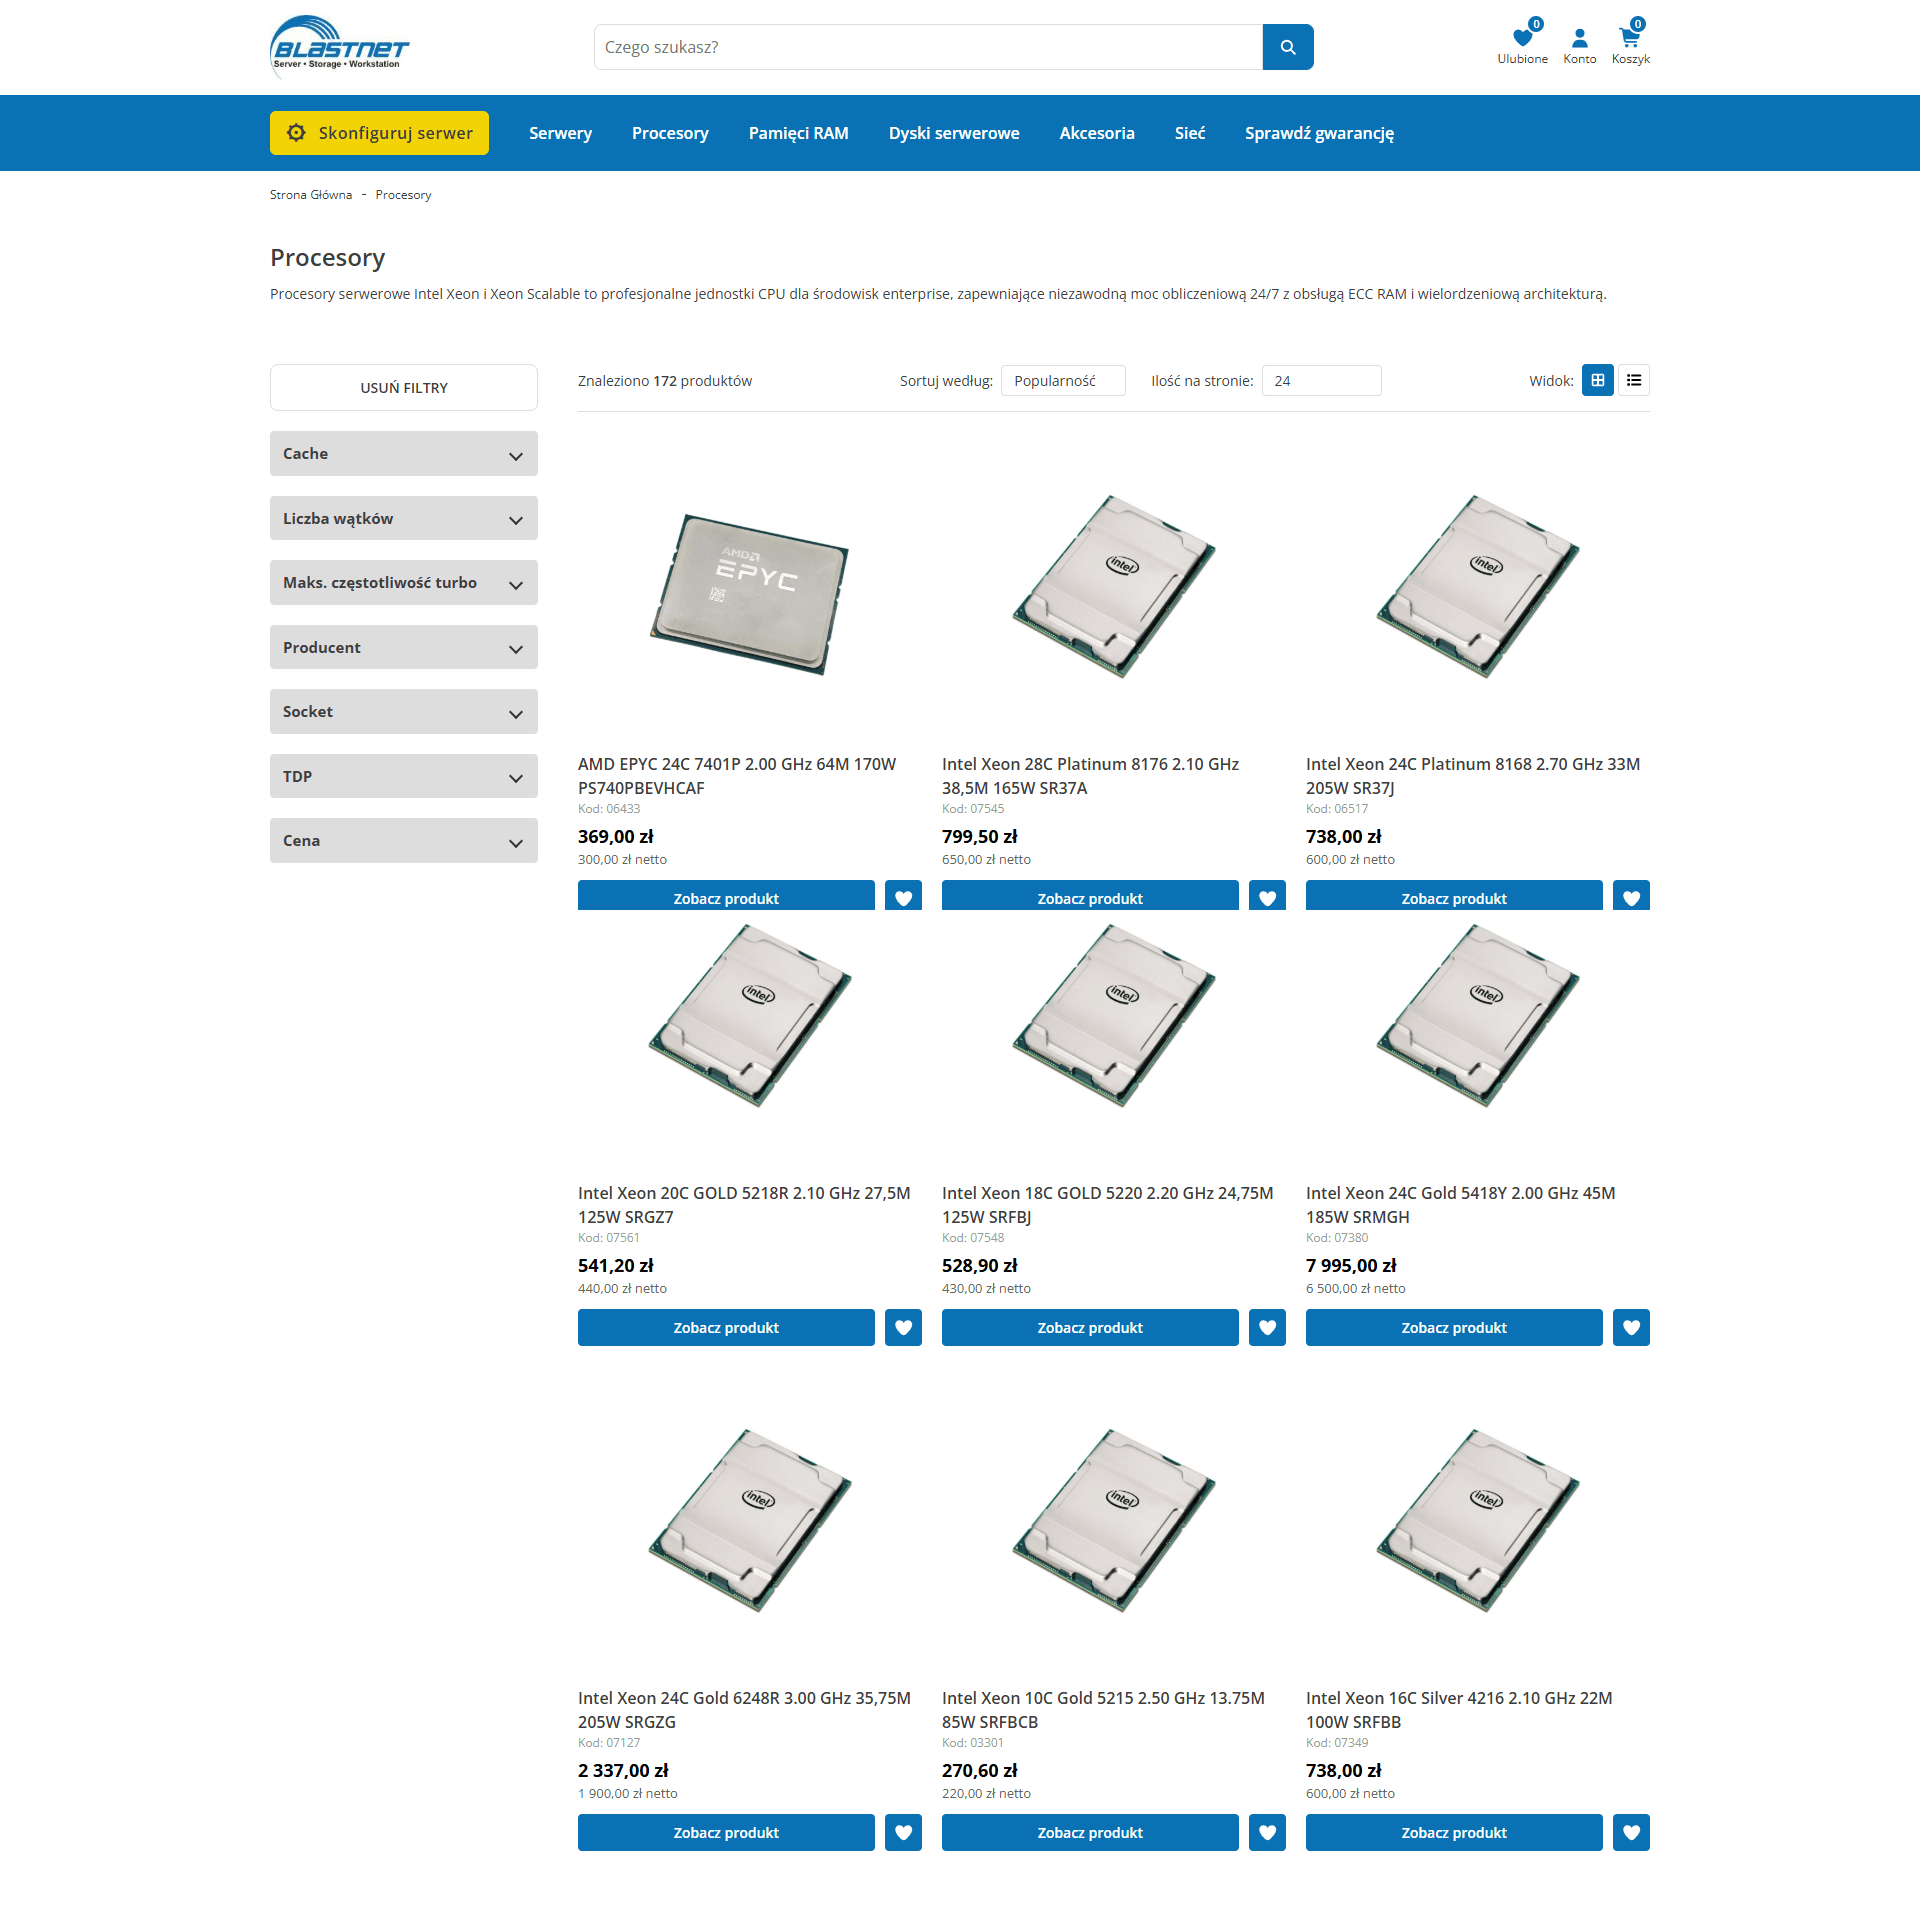Screen dimensions: 1920x1928
Task: Click the Xeon Platinum 8168 image
Action: (x=1478, y=587)
